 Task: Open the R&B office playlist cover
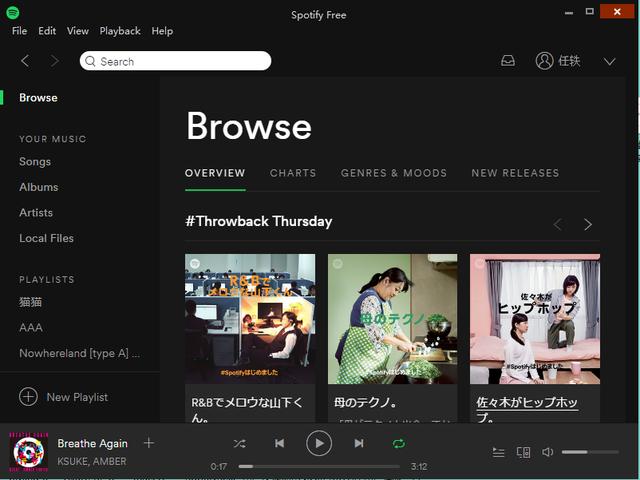(x=250, y=319)
